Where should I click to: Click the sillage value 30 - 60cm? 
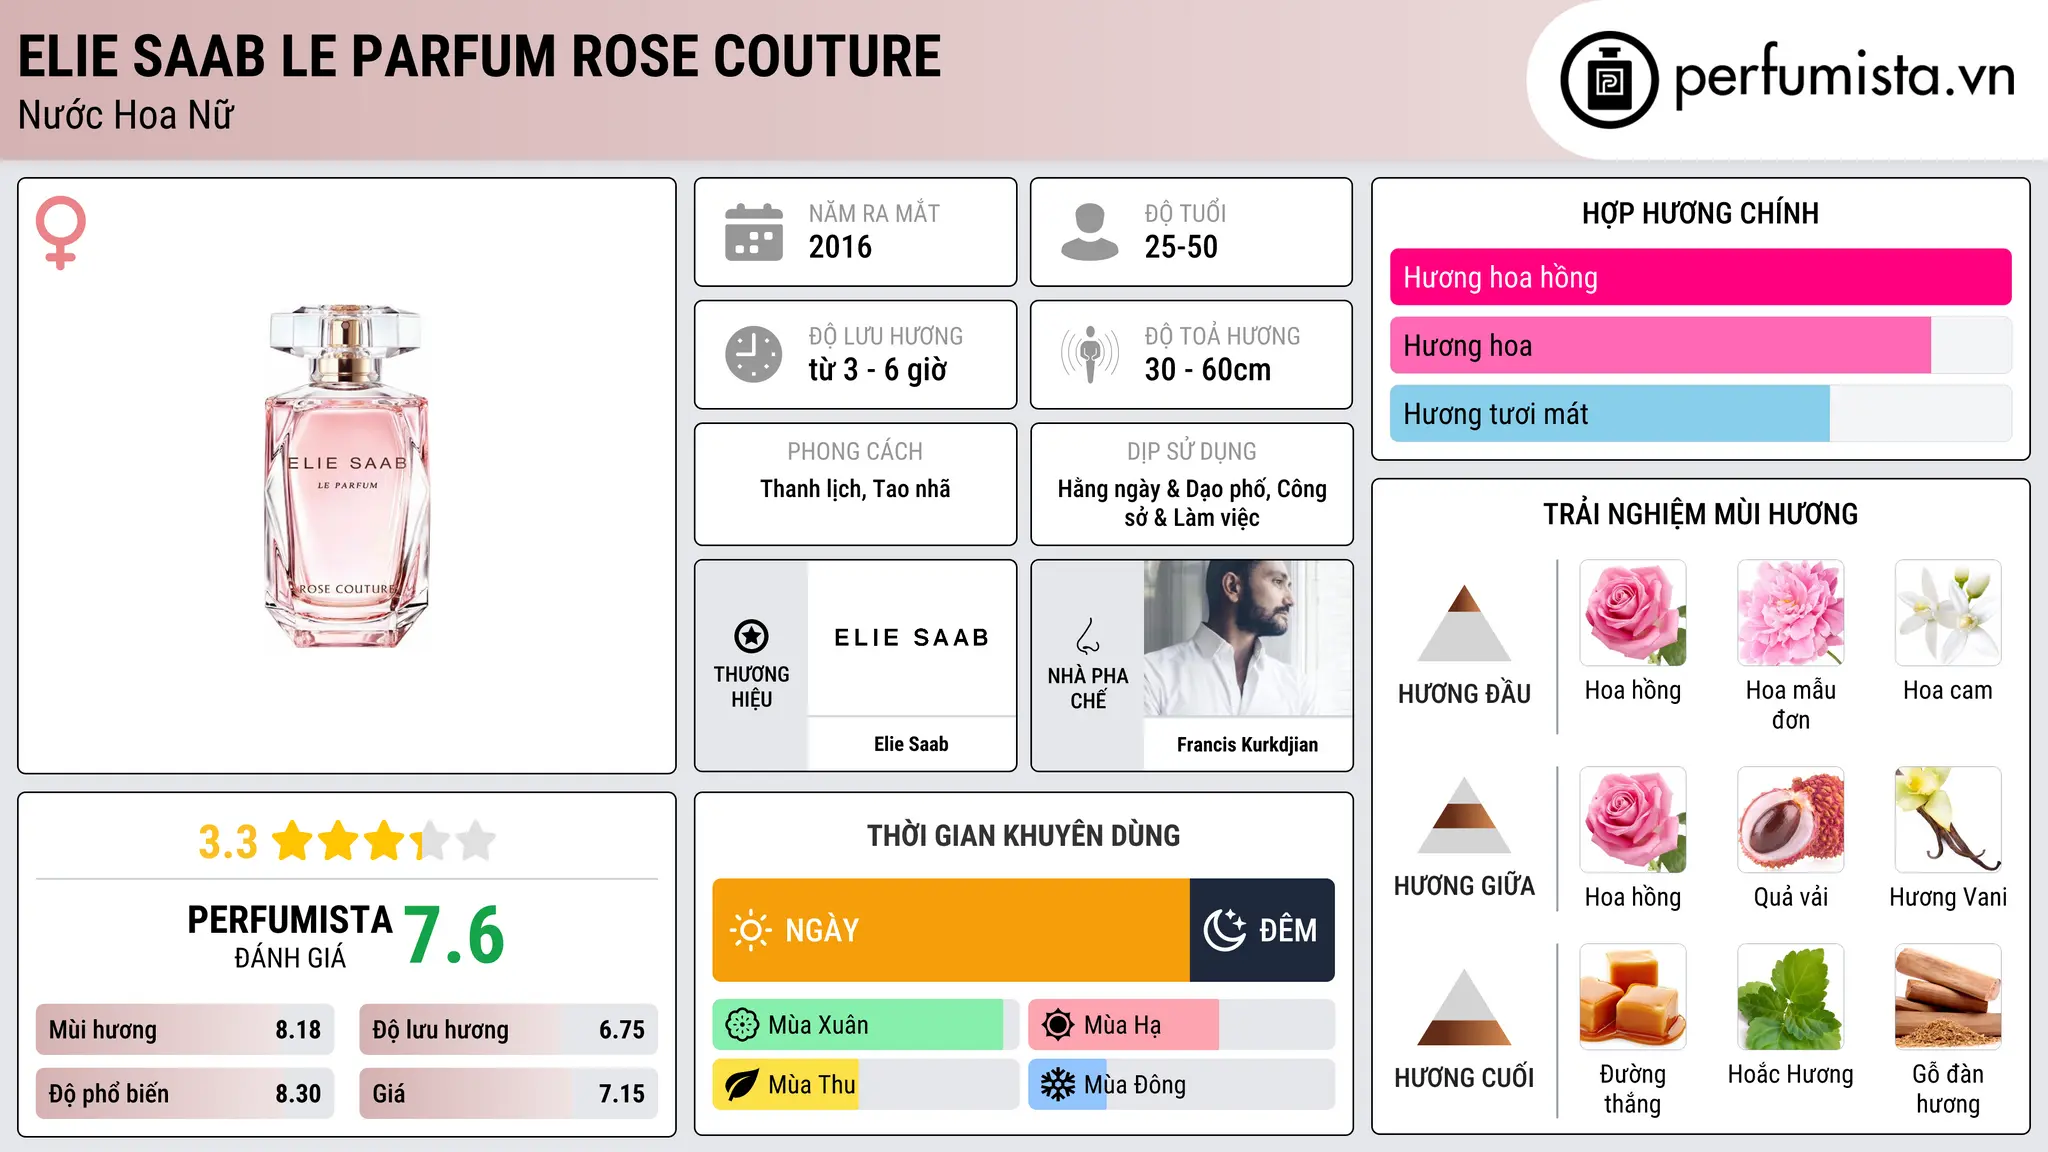[1208, 370]
